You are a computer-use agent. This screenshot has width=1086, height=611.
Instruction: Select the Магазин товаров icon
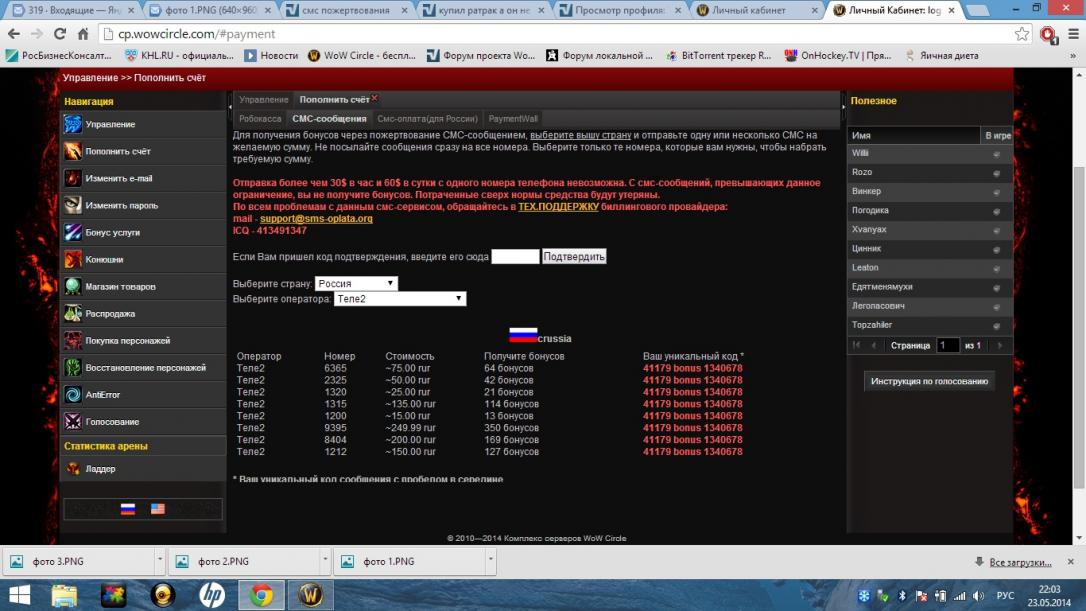click(x=73, y=287)
